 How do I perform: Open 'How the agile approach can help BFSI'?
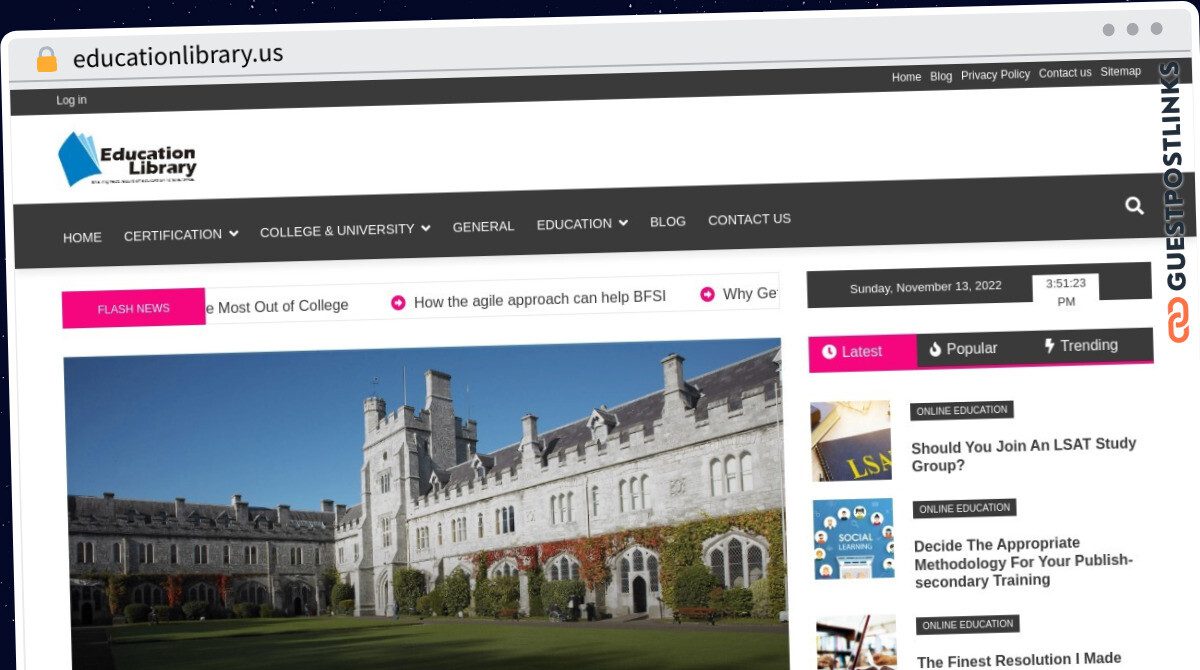539,299
